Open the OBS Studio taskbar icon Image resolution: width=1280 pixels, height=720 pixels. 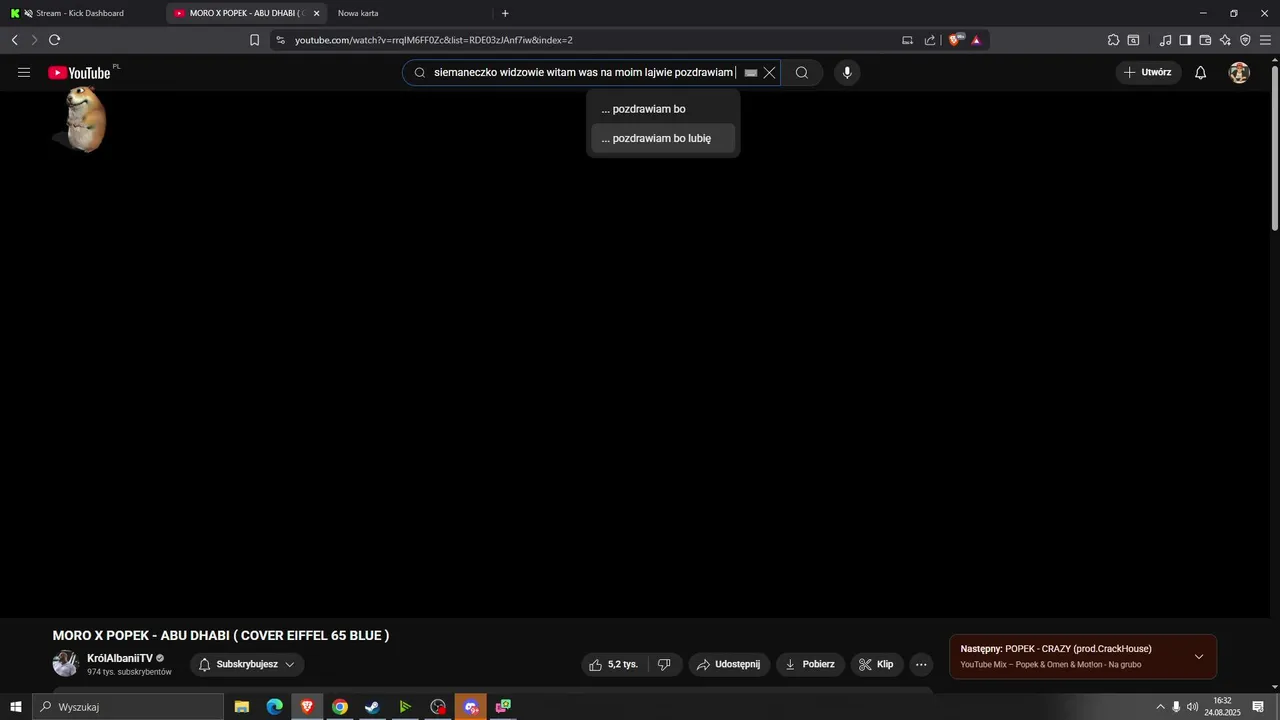click(438, 707)
